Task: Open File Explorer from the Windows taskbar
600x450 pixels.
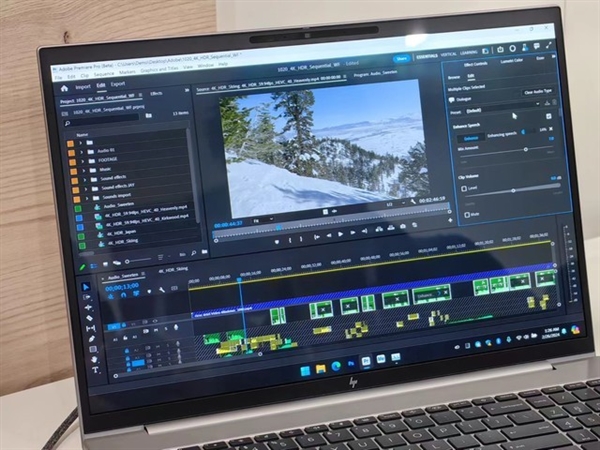Action: [321, 368]
